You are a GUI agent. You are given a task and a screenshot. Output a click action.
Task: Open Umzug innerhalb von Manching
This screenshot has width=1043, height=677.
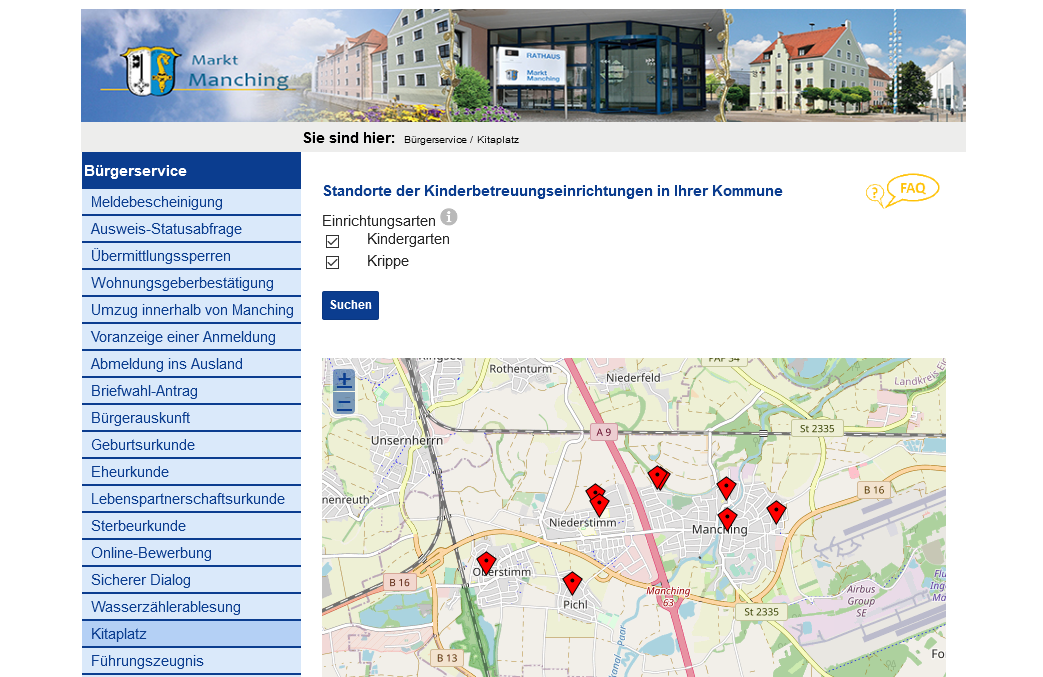coord(192,310)
